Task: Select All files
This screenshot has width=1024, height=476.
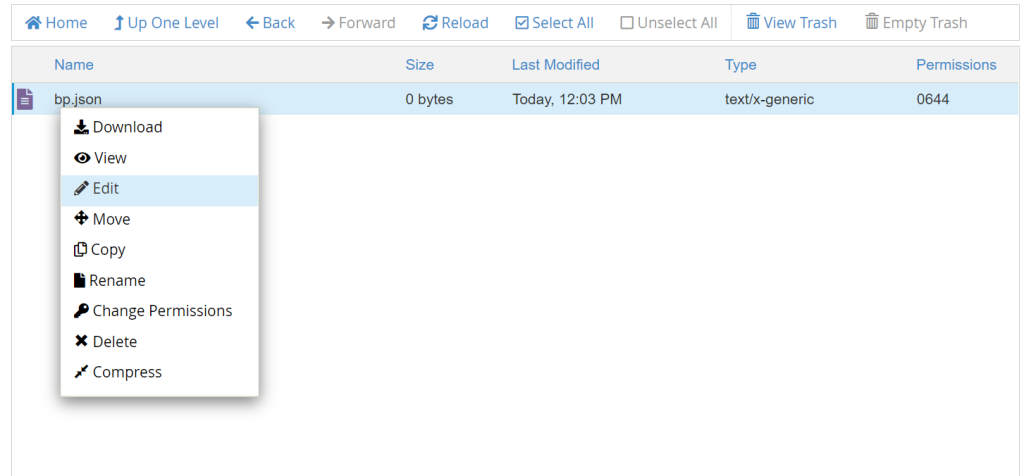Action: [x=554, y=23]
